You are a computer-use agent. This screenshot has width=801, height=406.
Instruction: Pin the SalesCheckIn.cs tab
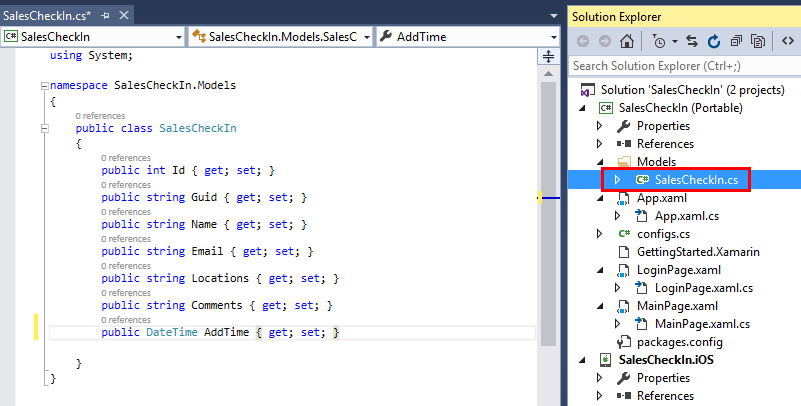(x=106, y=16)
